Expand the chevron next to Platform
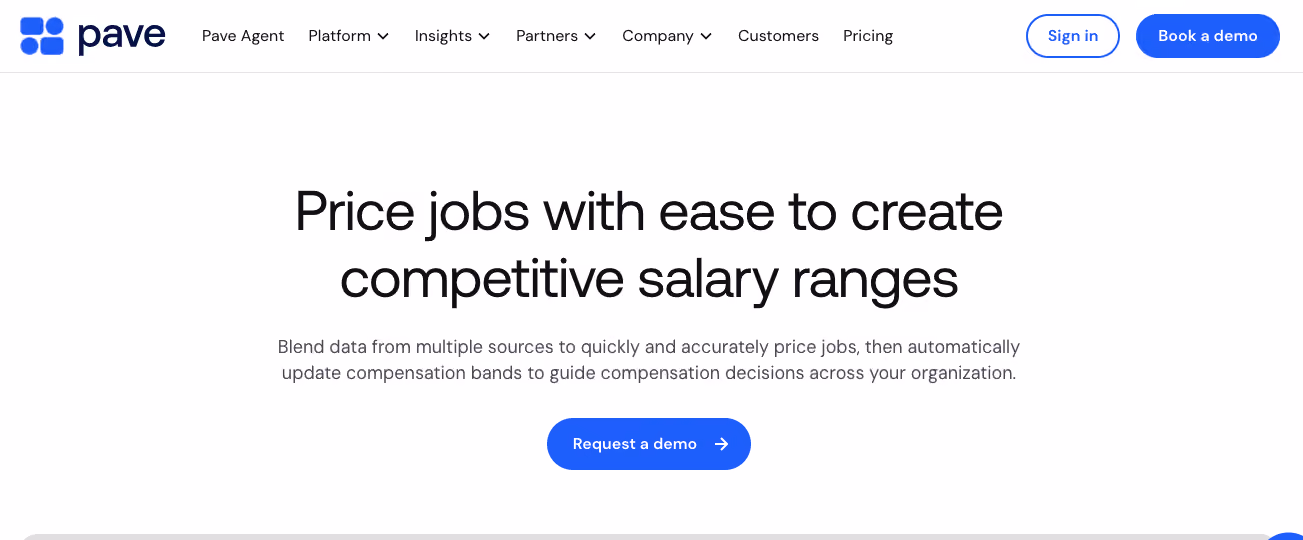1303x540 pixels. 383,36
